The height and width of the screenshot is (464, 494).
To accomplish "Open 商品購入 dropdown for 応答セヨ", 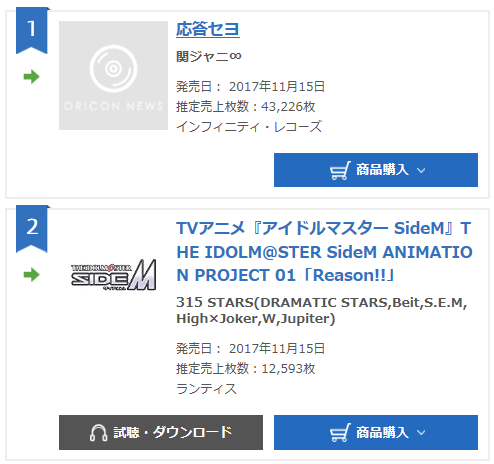I will (376, 170).
